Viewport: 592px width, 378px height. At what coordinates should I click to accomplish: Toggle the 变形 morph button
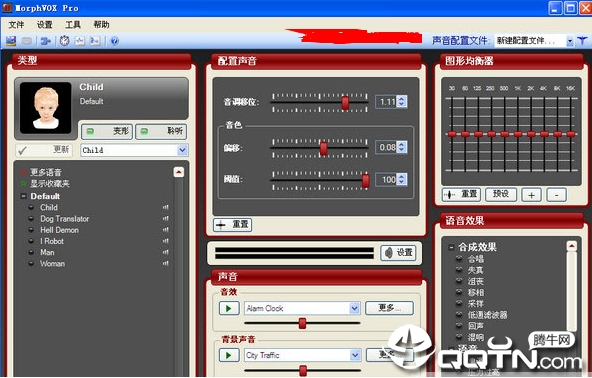point(107,131)
